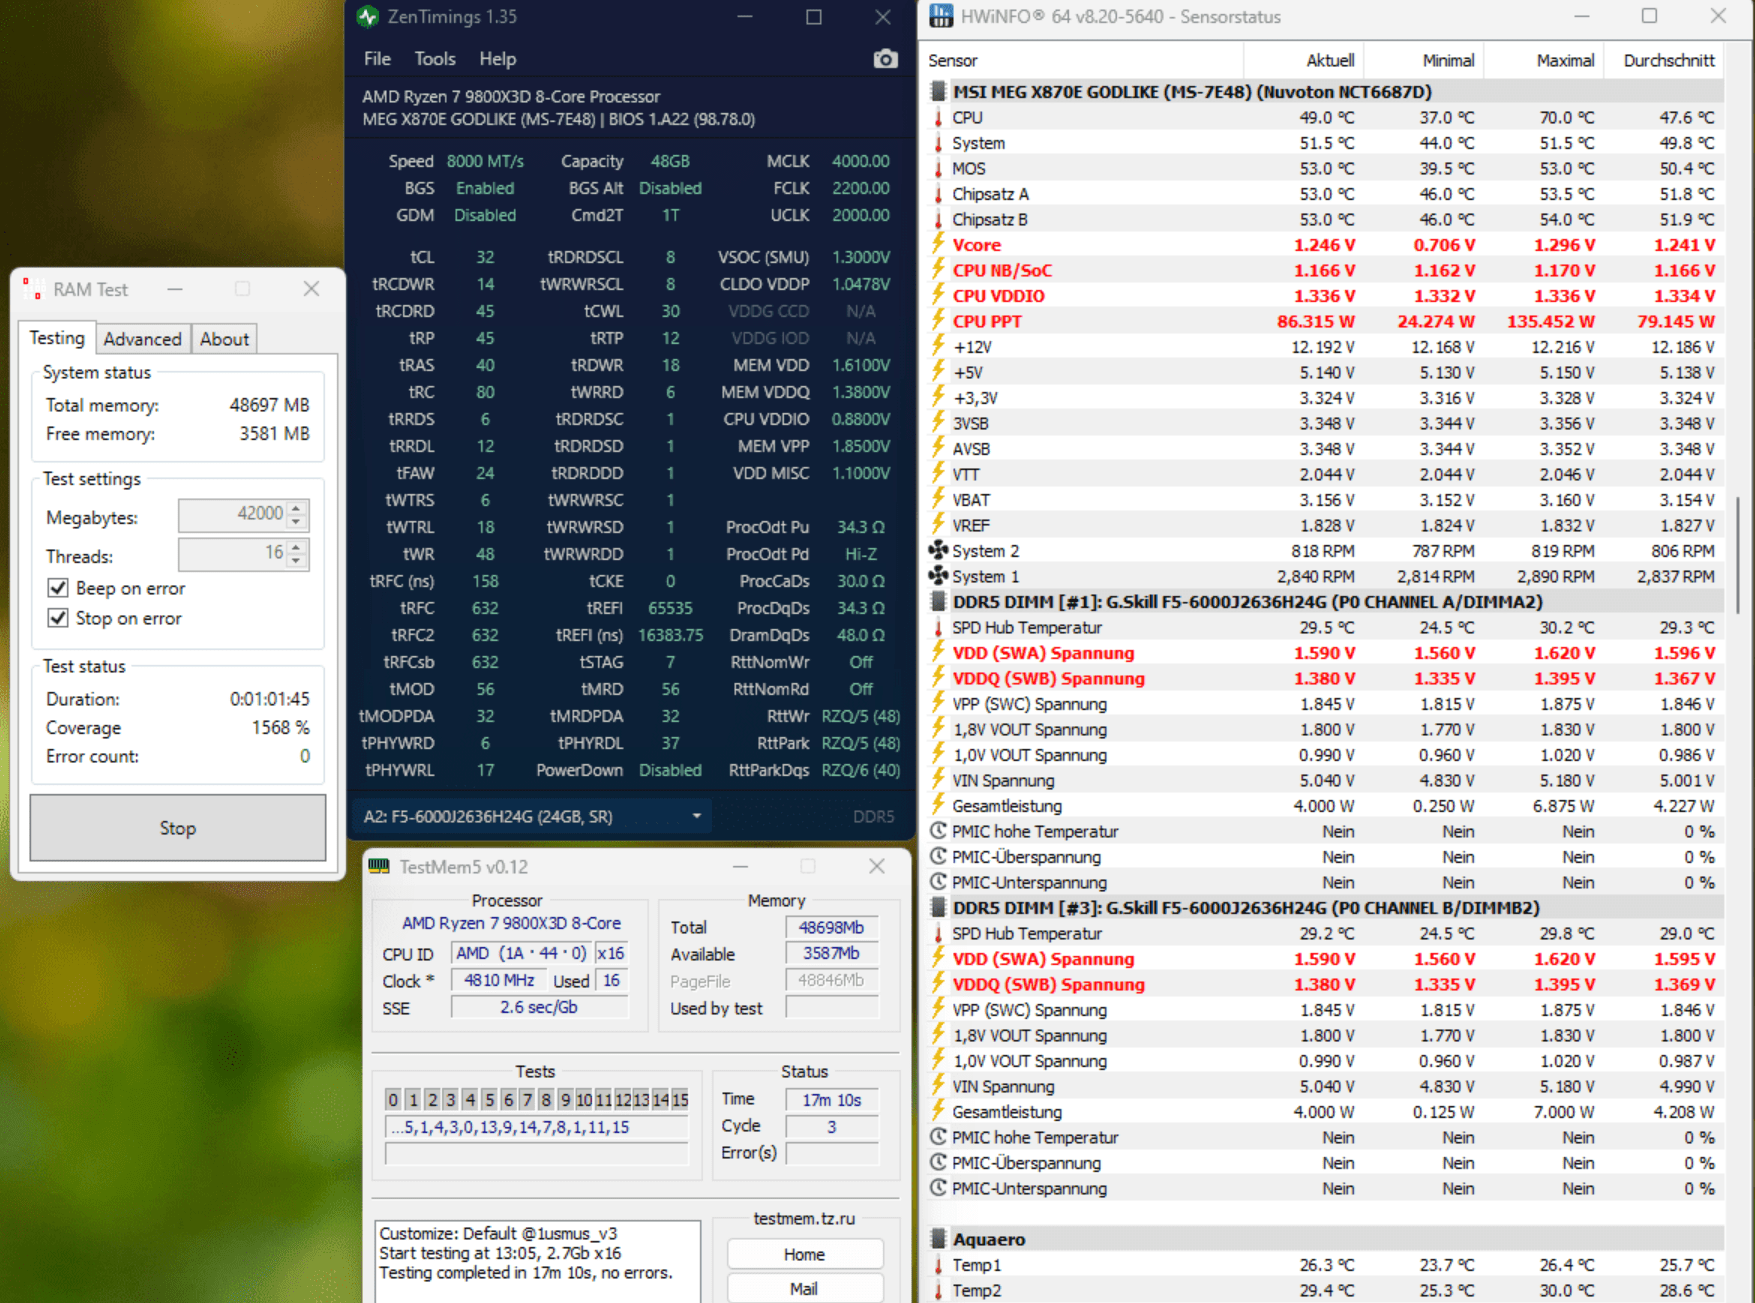Select the bolt icon of the CPU NB/SoC row
Screen dimensions: 1755x1303
938,270
